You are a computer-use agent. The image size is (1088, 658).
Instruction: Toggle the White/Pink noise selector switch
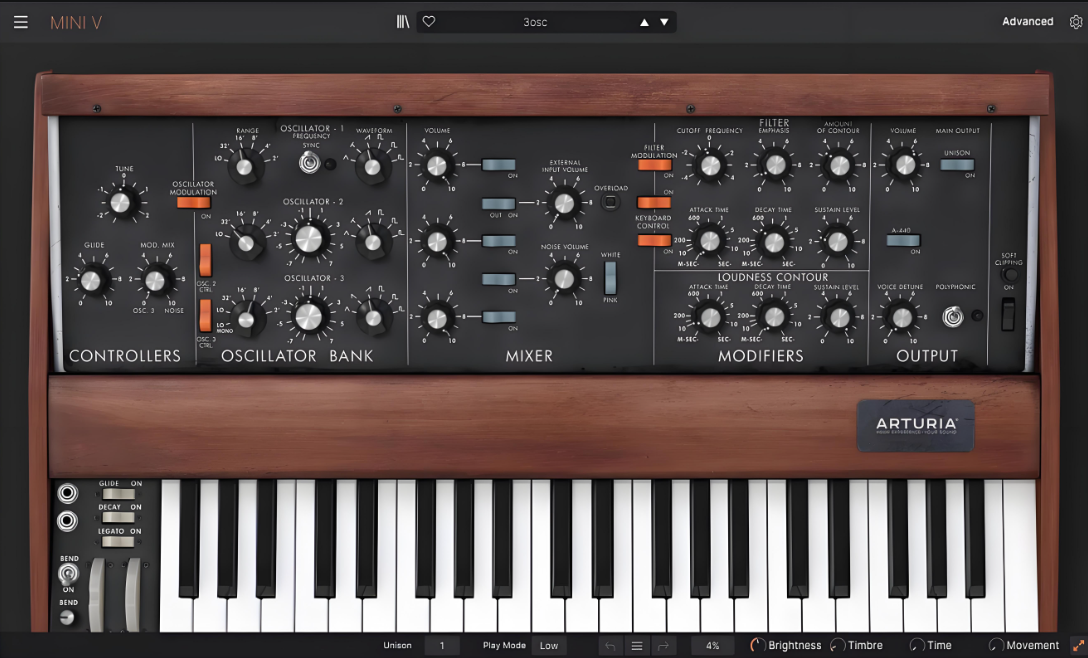coord(611,278)
